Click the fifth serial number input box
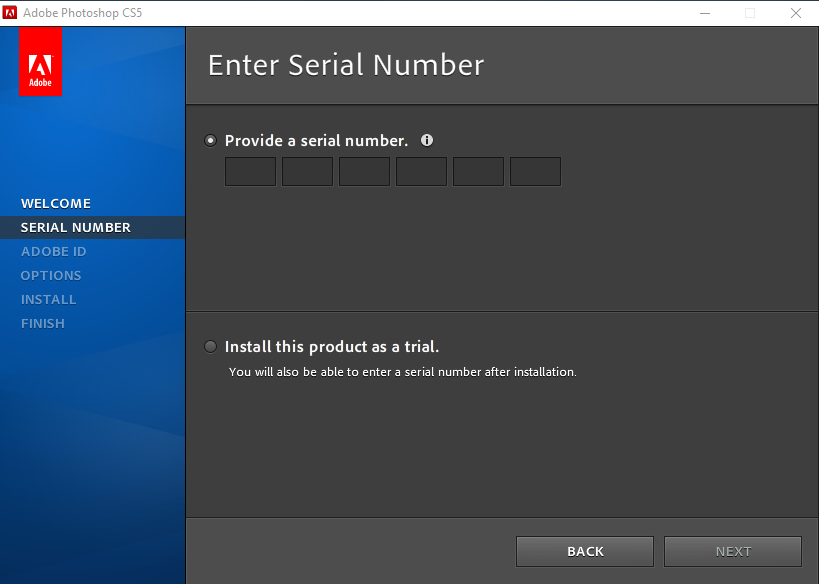819x584 pixels. [x=478, y=171]
